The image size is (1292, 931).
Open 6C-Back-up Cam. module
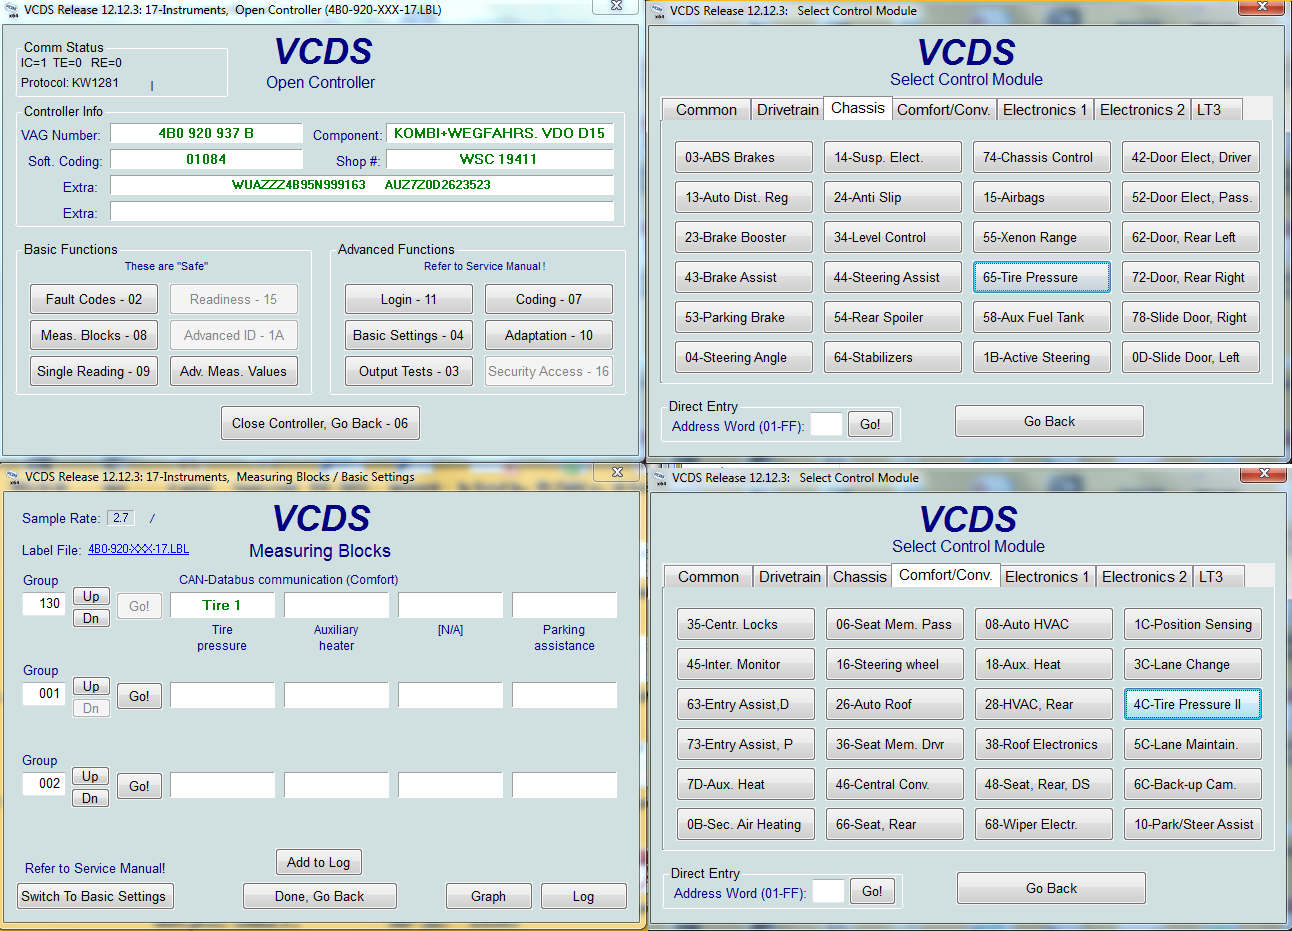point(1193,784)
